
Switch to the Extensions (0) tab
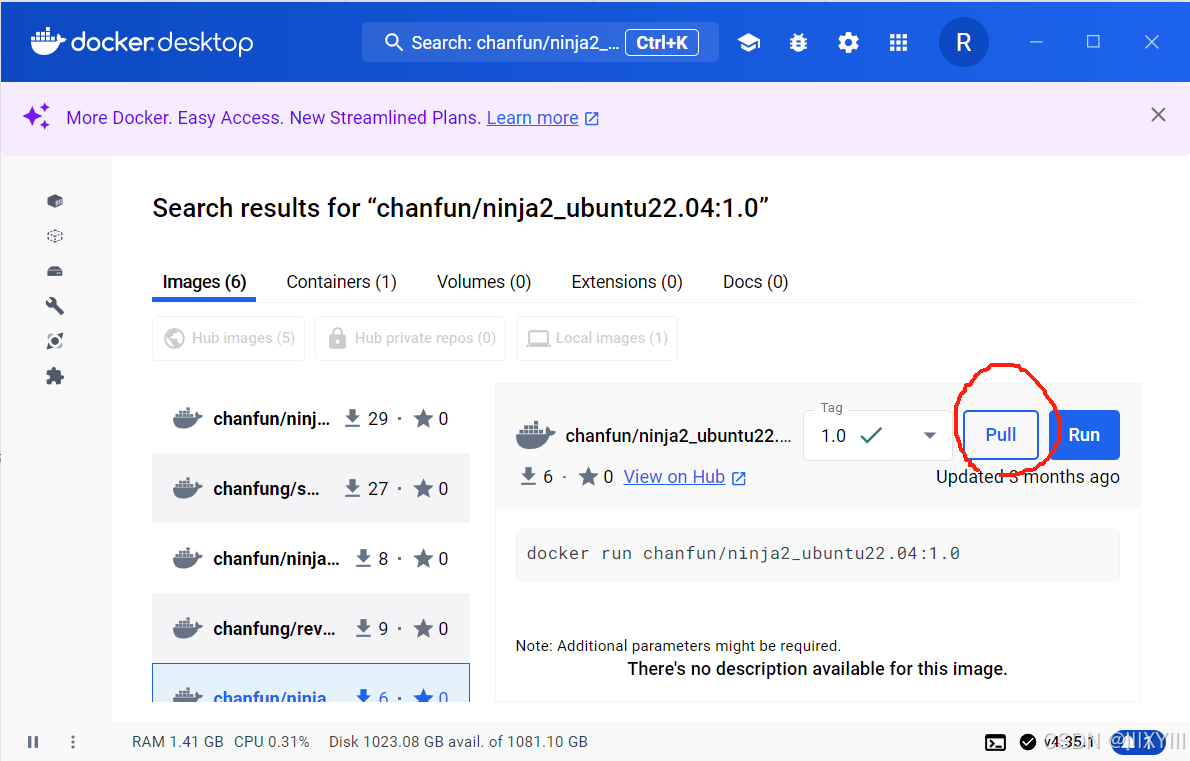pos(626,281)
